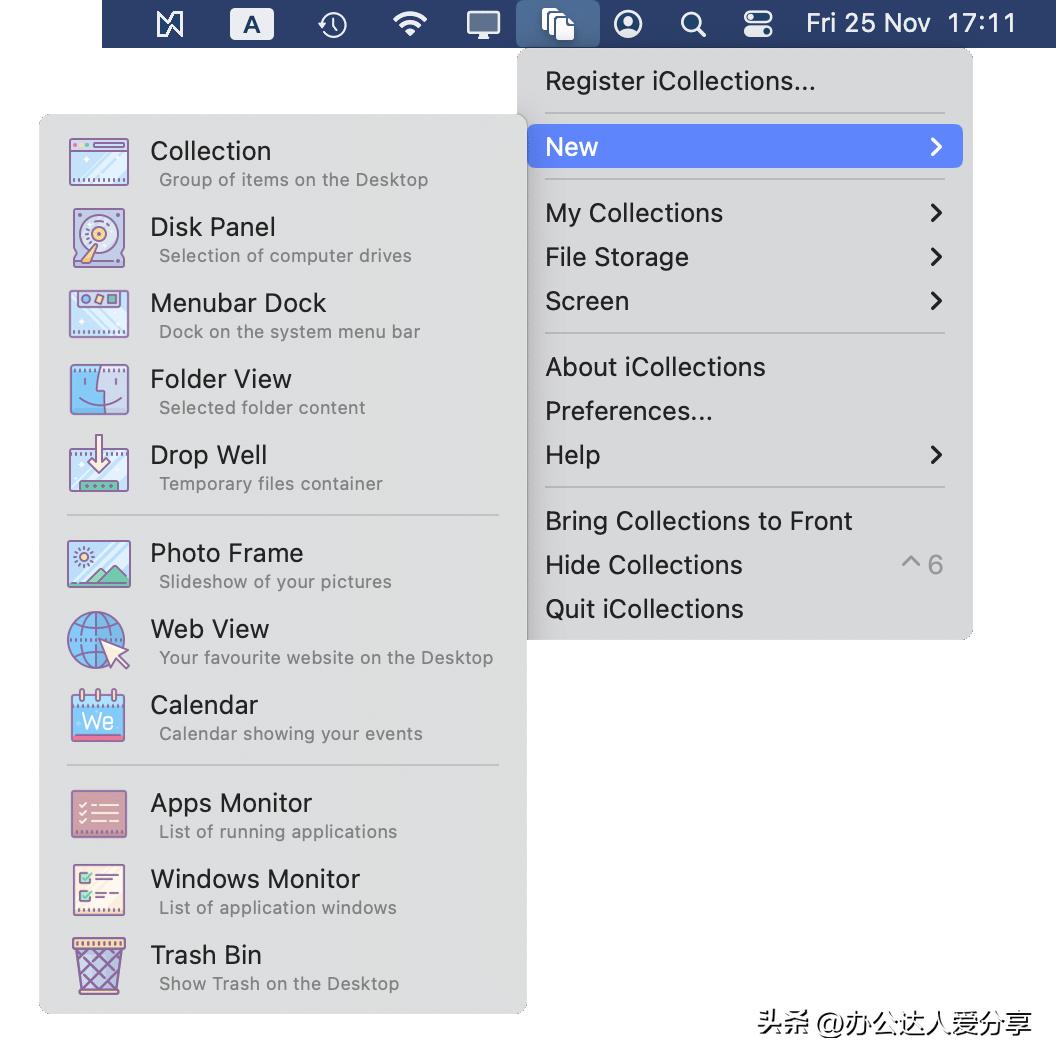This screenshot has width=1056, height=1060.
Task: Expand the File Storage submenu
Action: (x=617, y=257)
